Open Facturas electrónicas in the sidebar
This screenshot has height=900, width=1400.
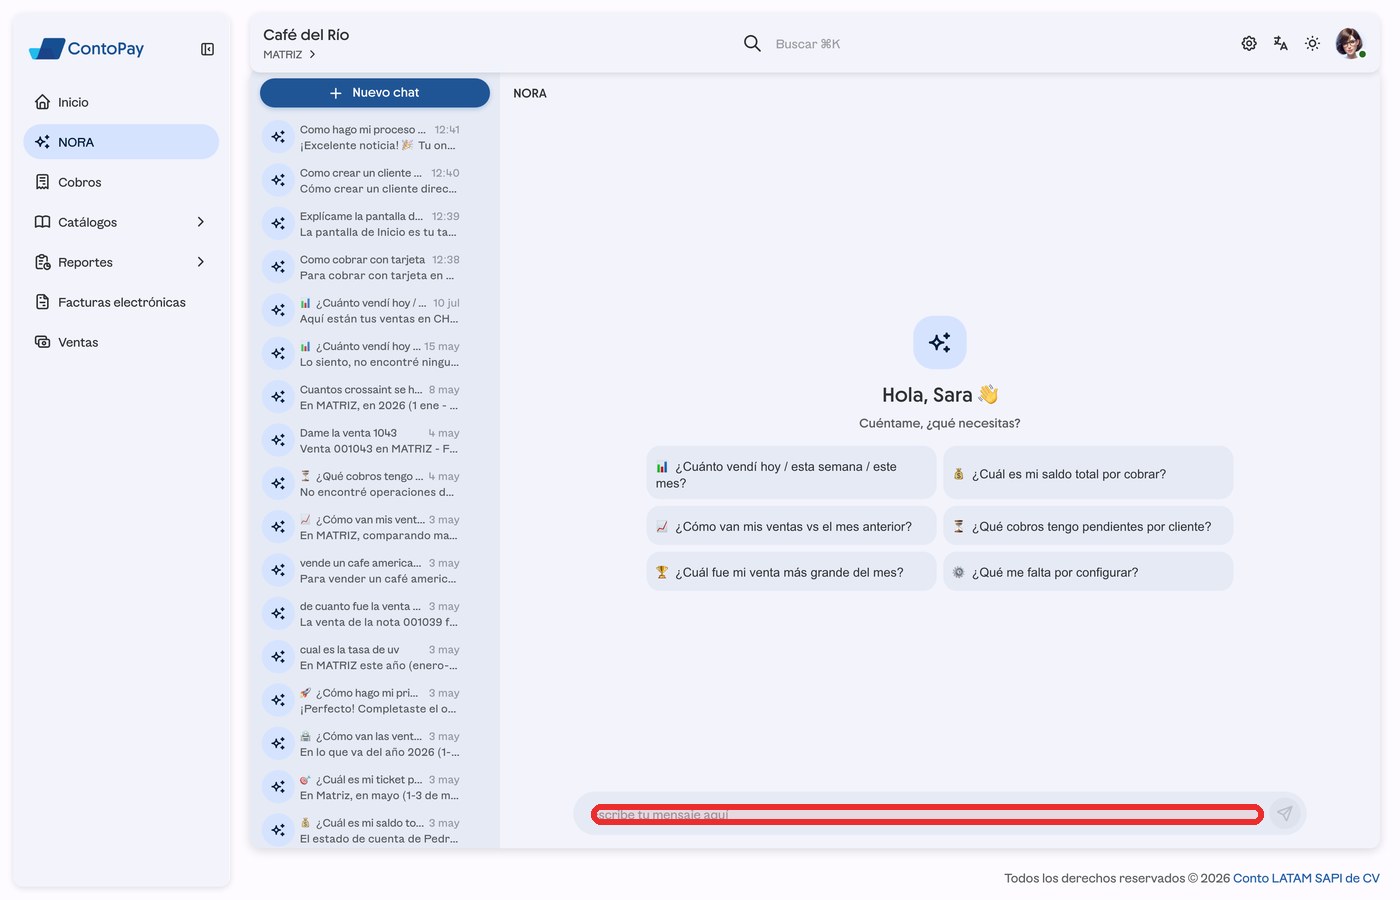tap(121, 302)
